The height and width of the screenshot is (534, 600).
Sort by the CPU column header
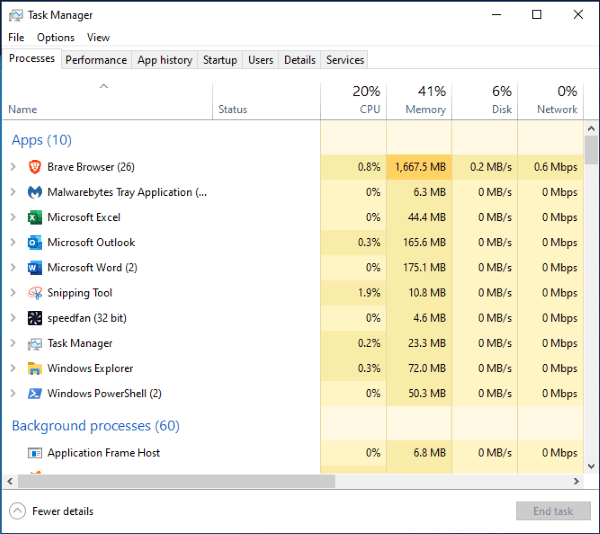pyautogui.click(x=354, y=100)
